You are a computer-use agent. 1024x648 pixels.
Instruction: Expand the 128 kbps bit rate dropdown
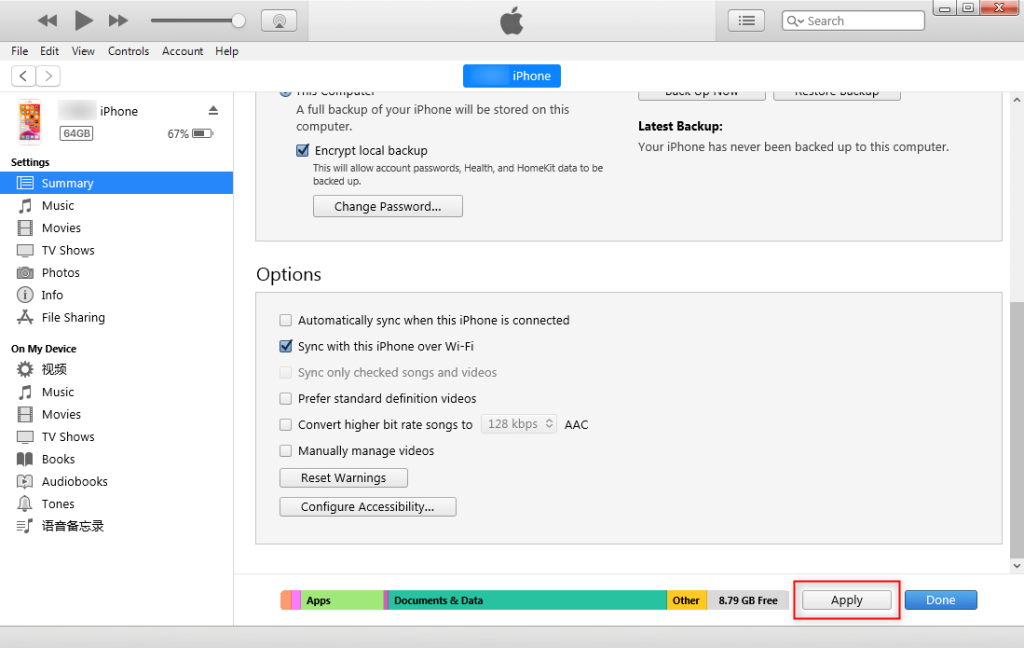tap(519, 424)
